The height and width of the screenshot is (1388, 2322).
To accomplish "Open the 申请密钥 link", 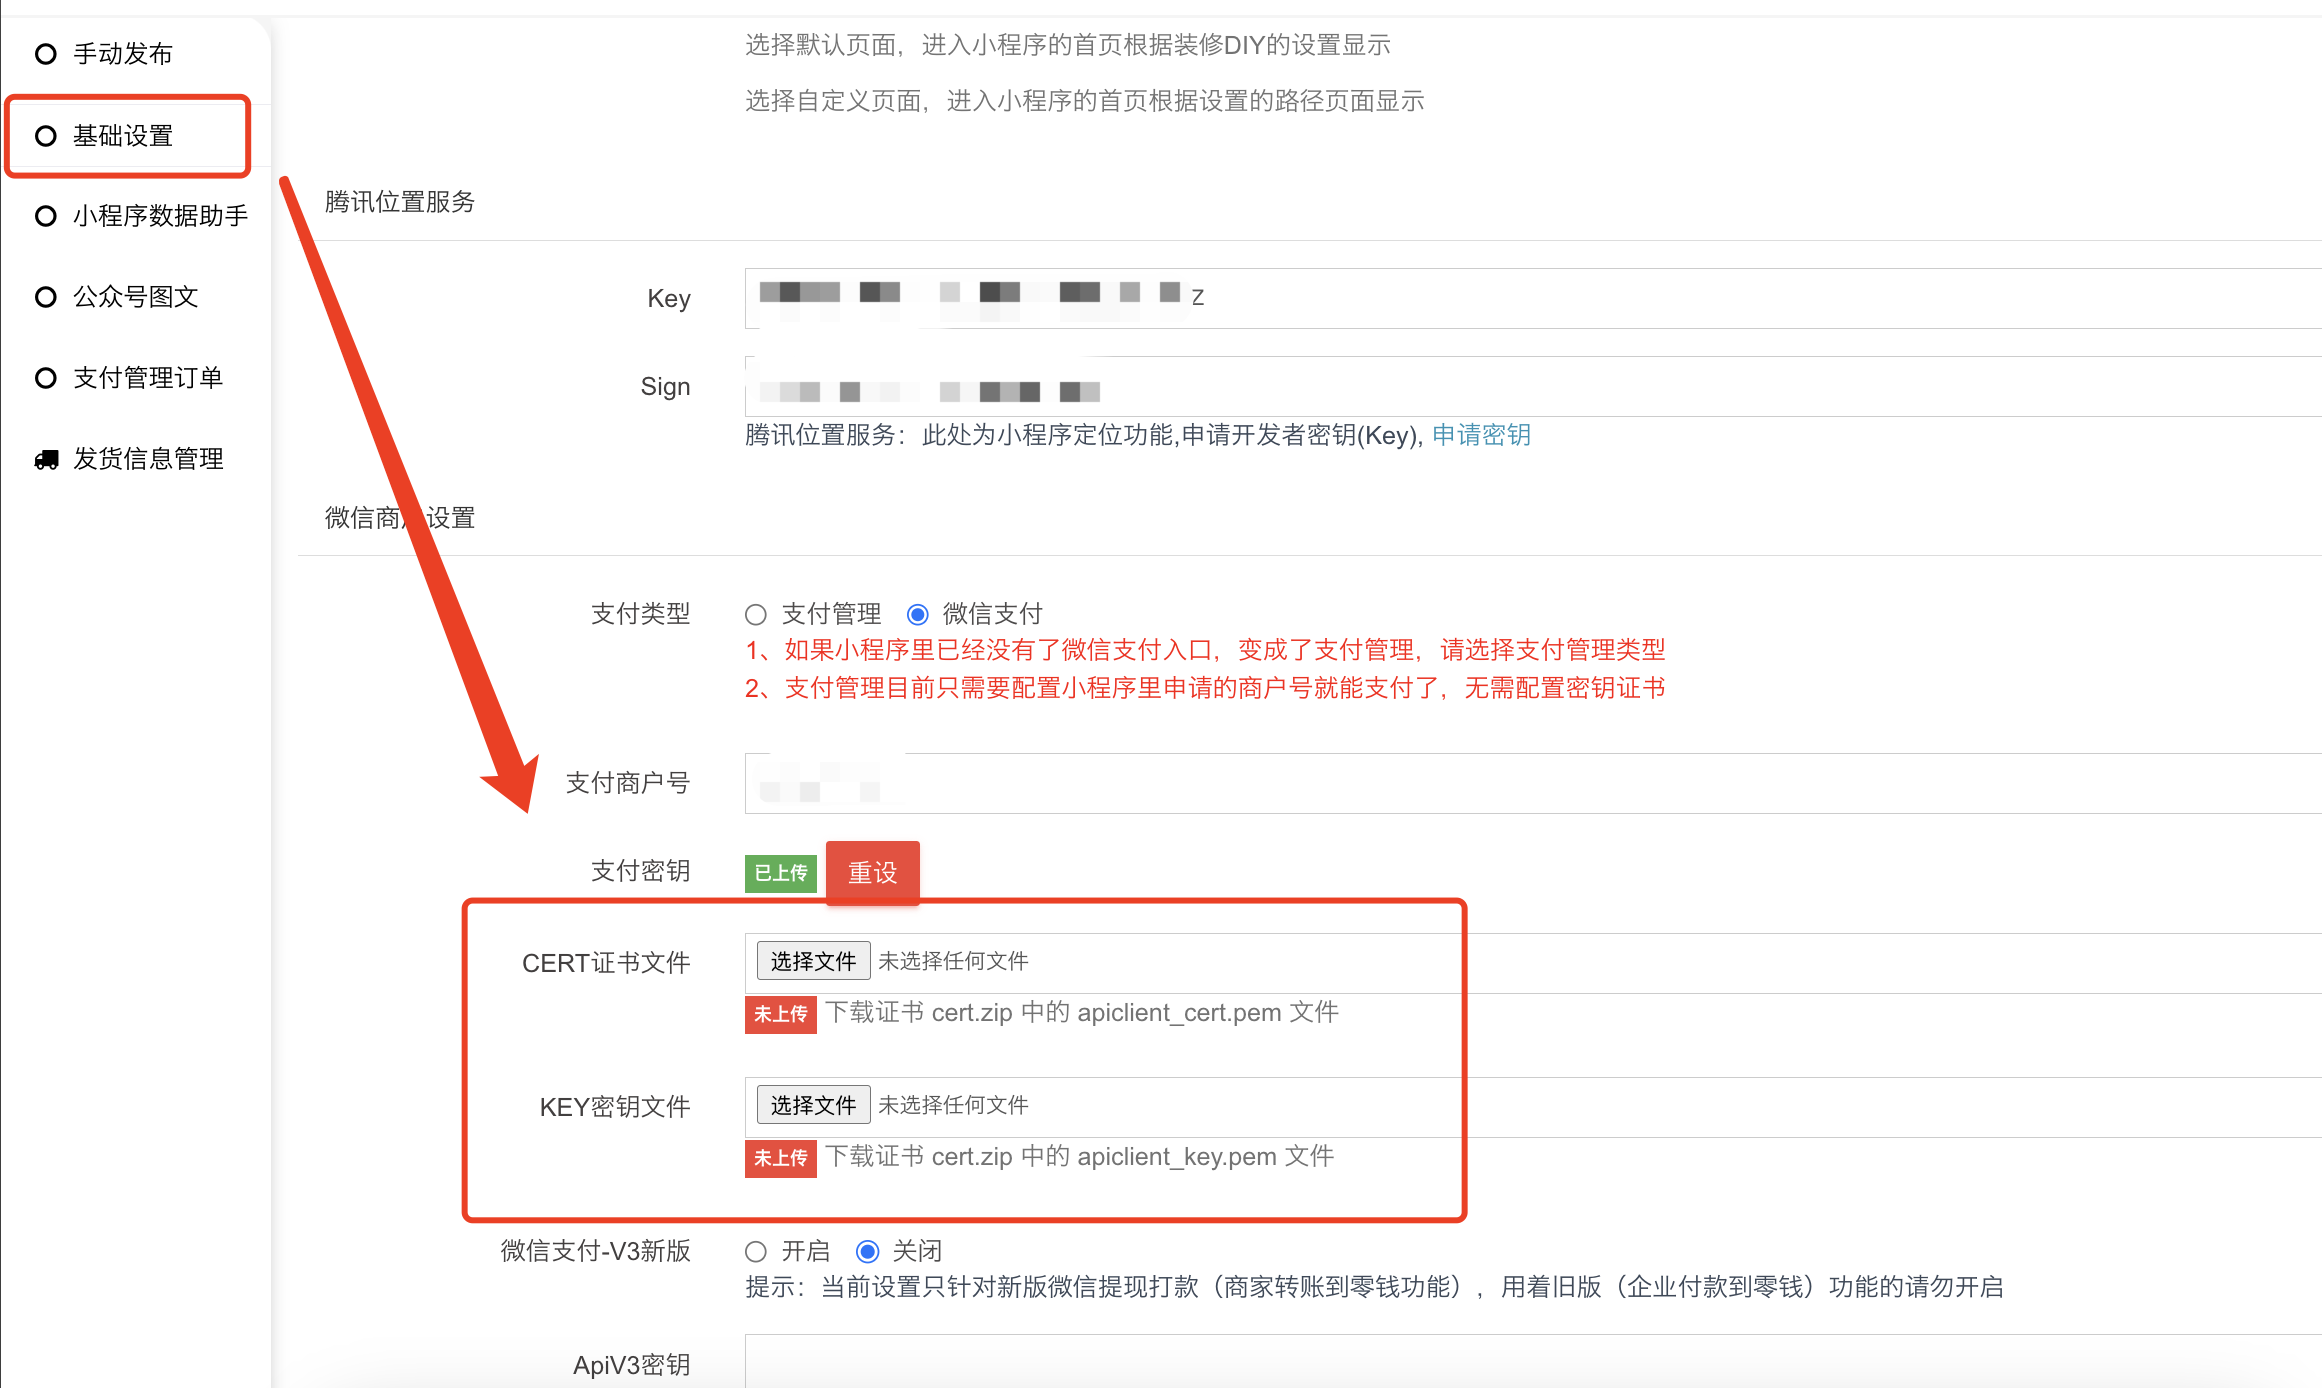I will (x=1481, y=435).
